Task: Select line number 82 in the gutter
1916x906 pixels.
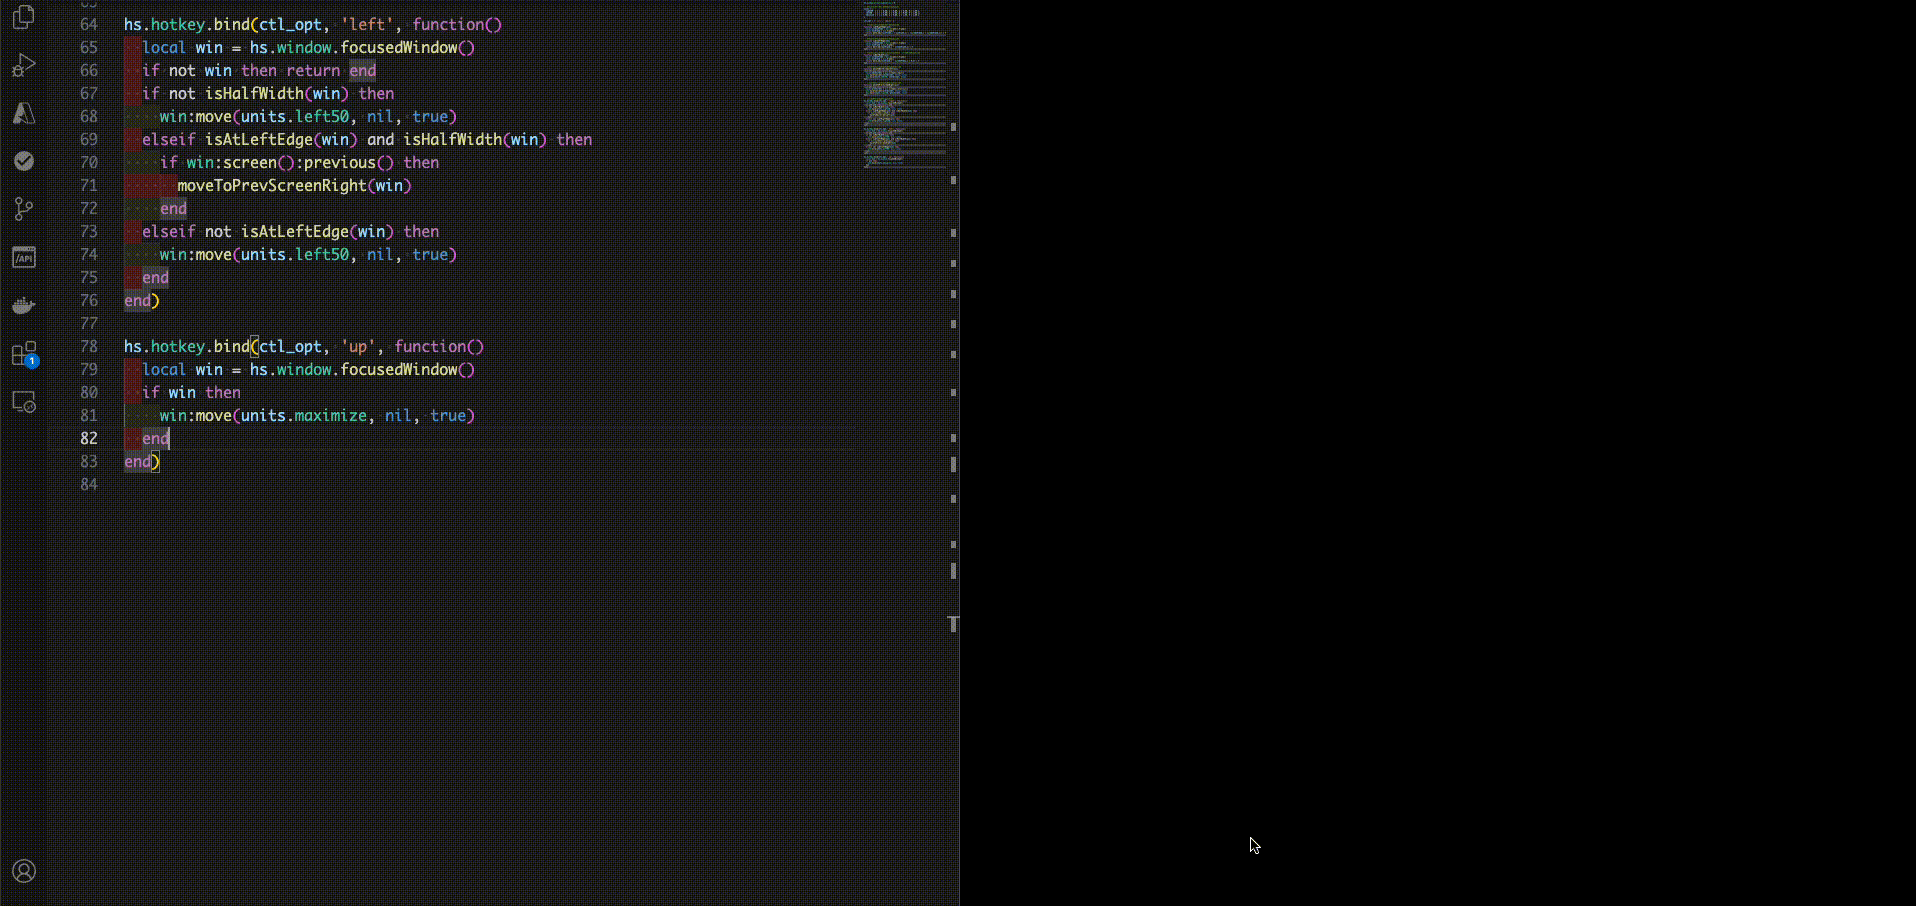Action: [89, 438]
